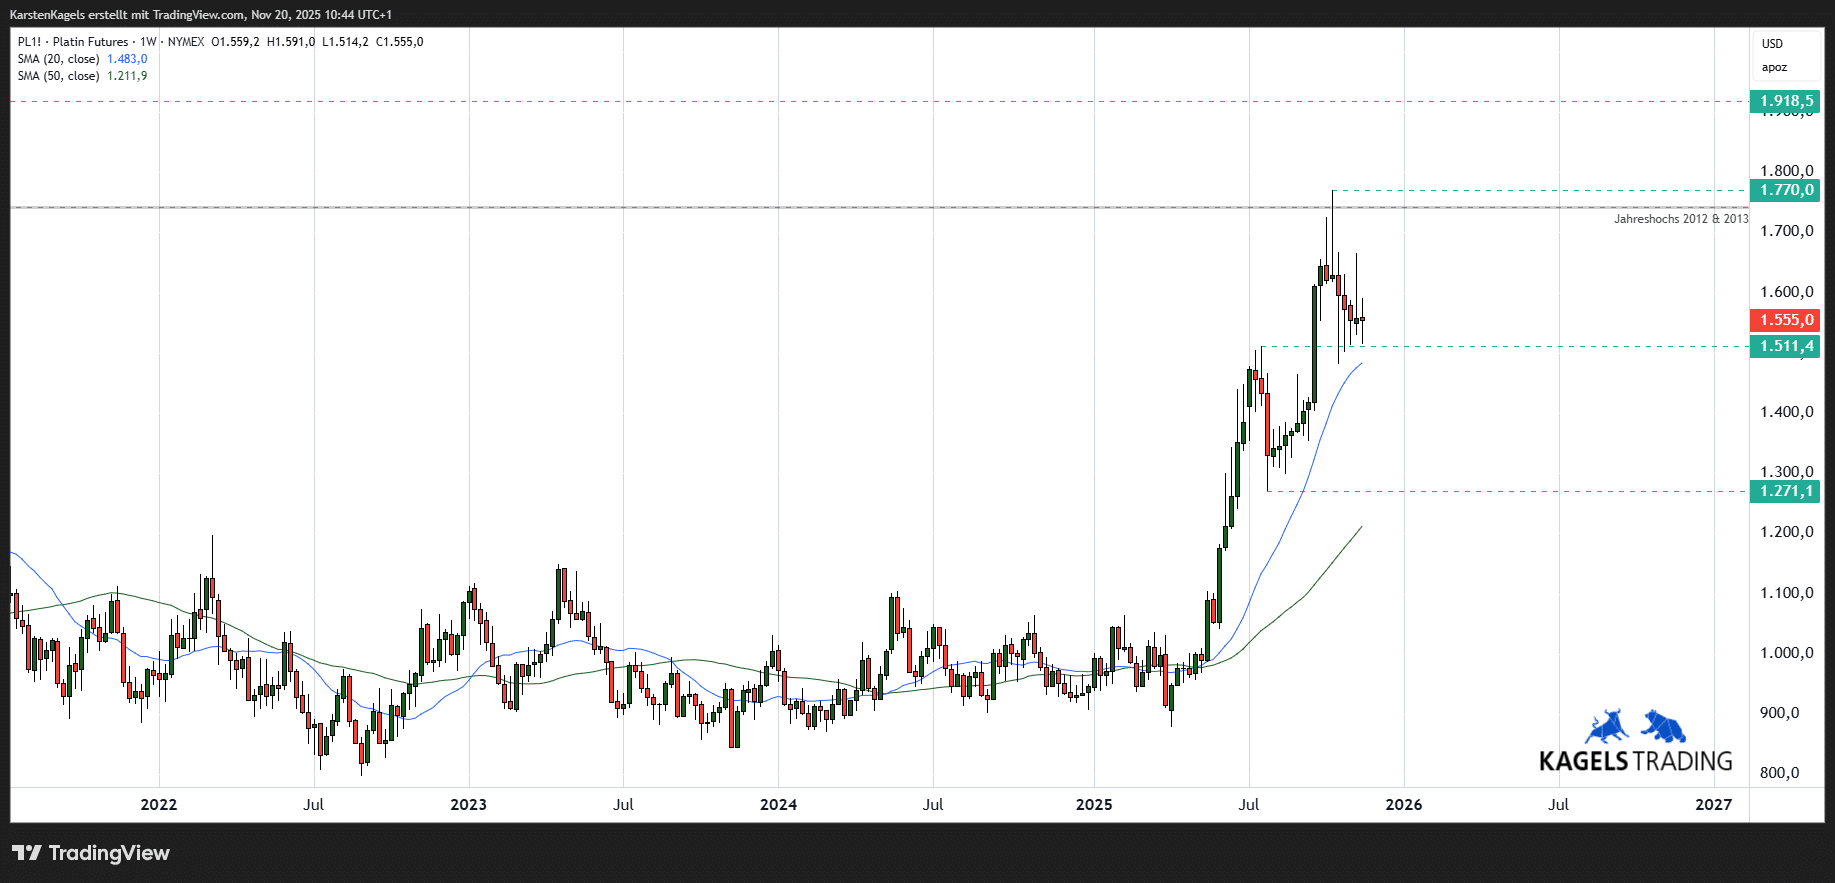Click the blue bull icon above Kagels Trading
Screen dimensions: 1835x883
(x=1607, y=727)
